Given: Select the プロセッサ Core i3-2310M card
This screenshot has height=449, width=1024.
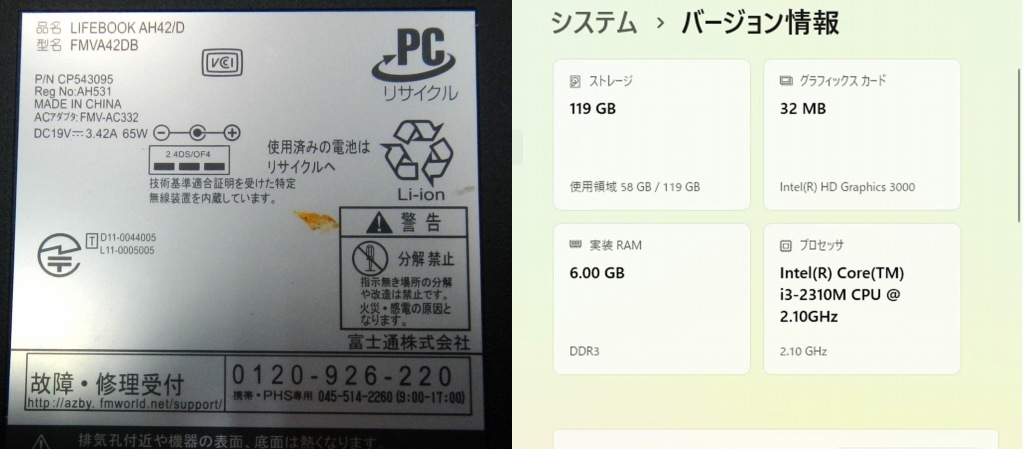Looking at the screenshot, I should coord(862,299).
